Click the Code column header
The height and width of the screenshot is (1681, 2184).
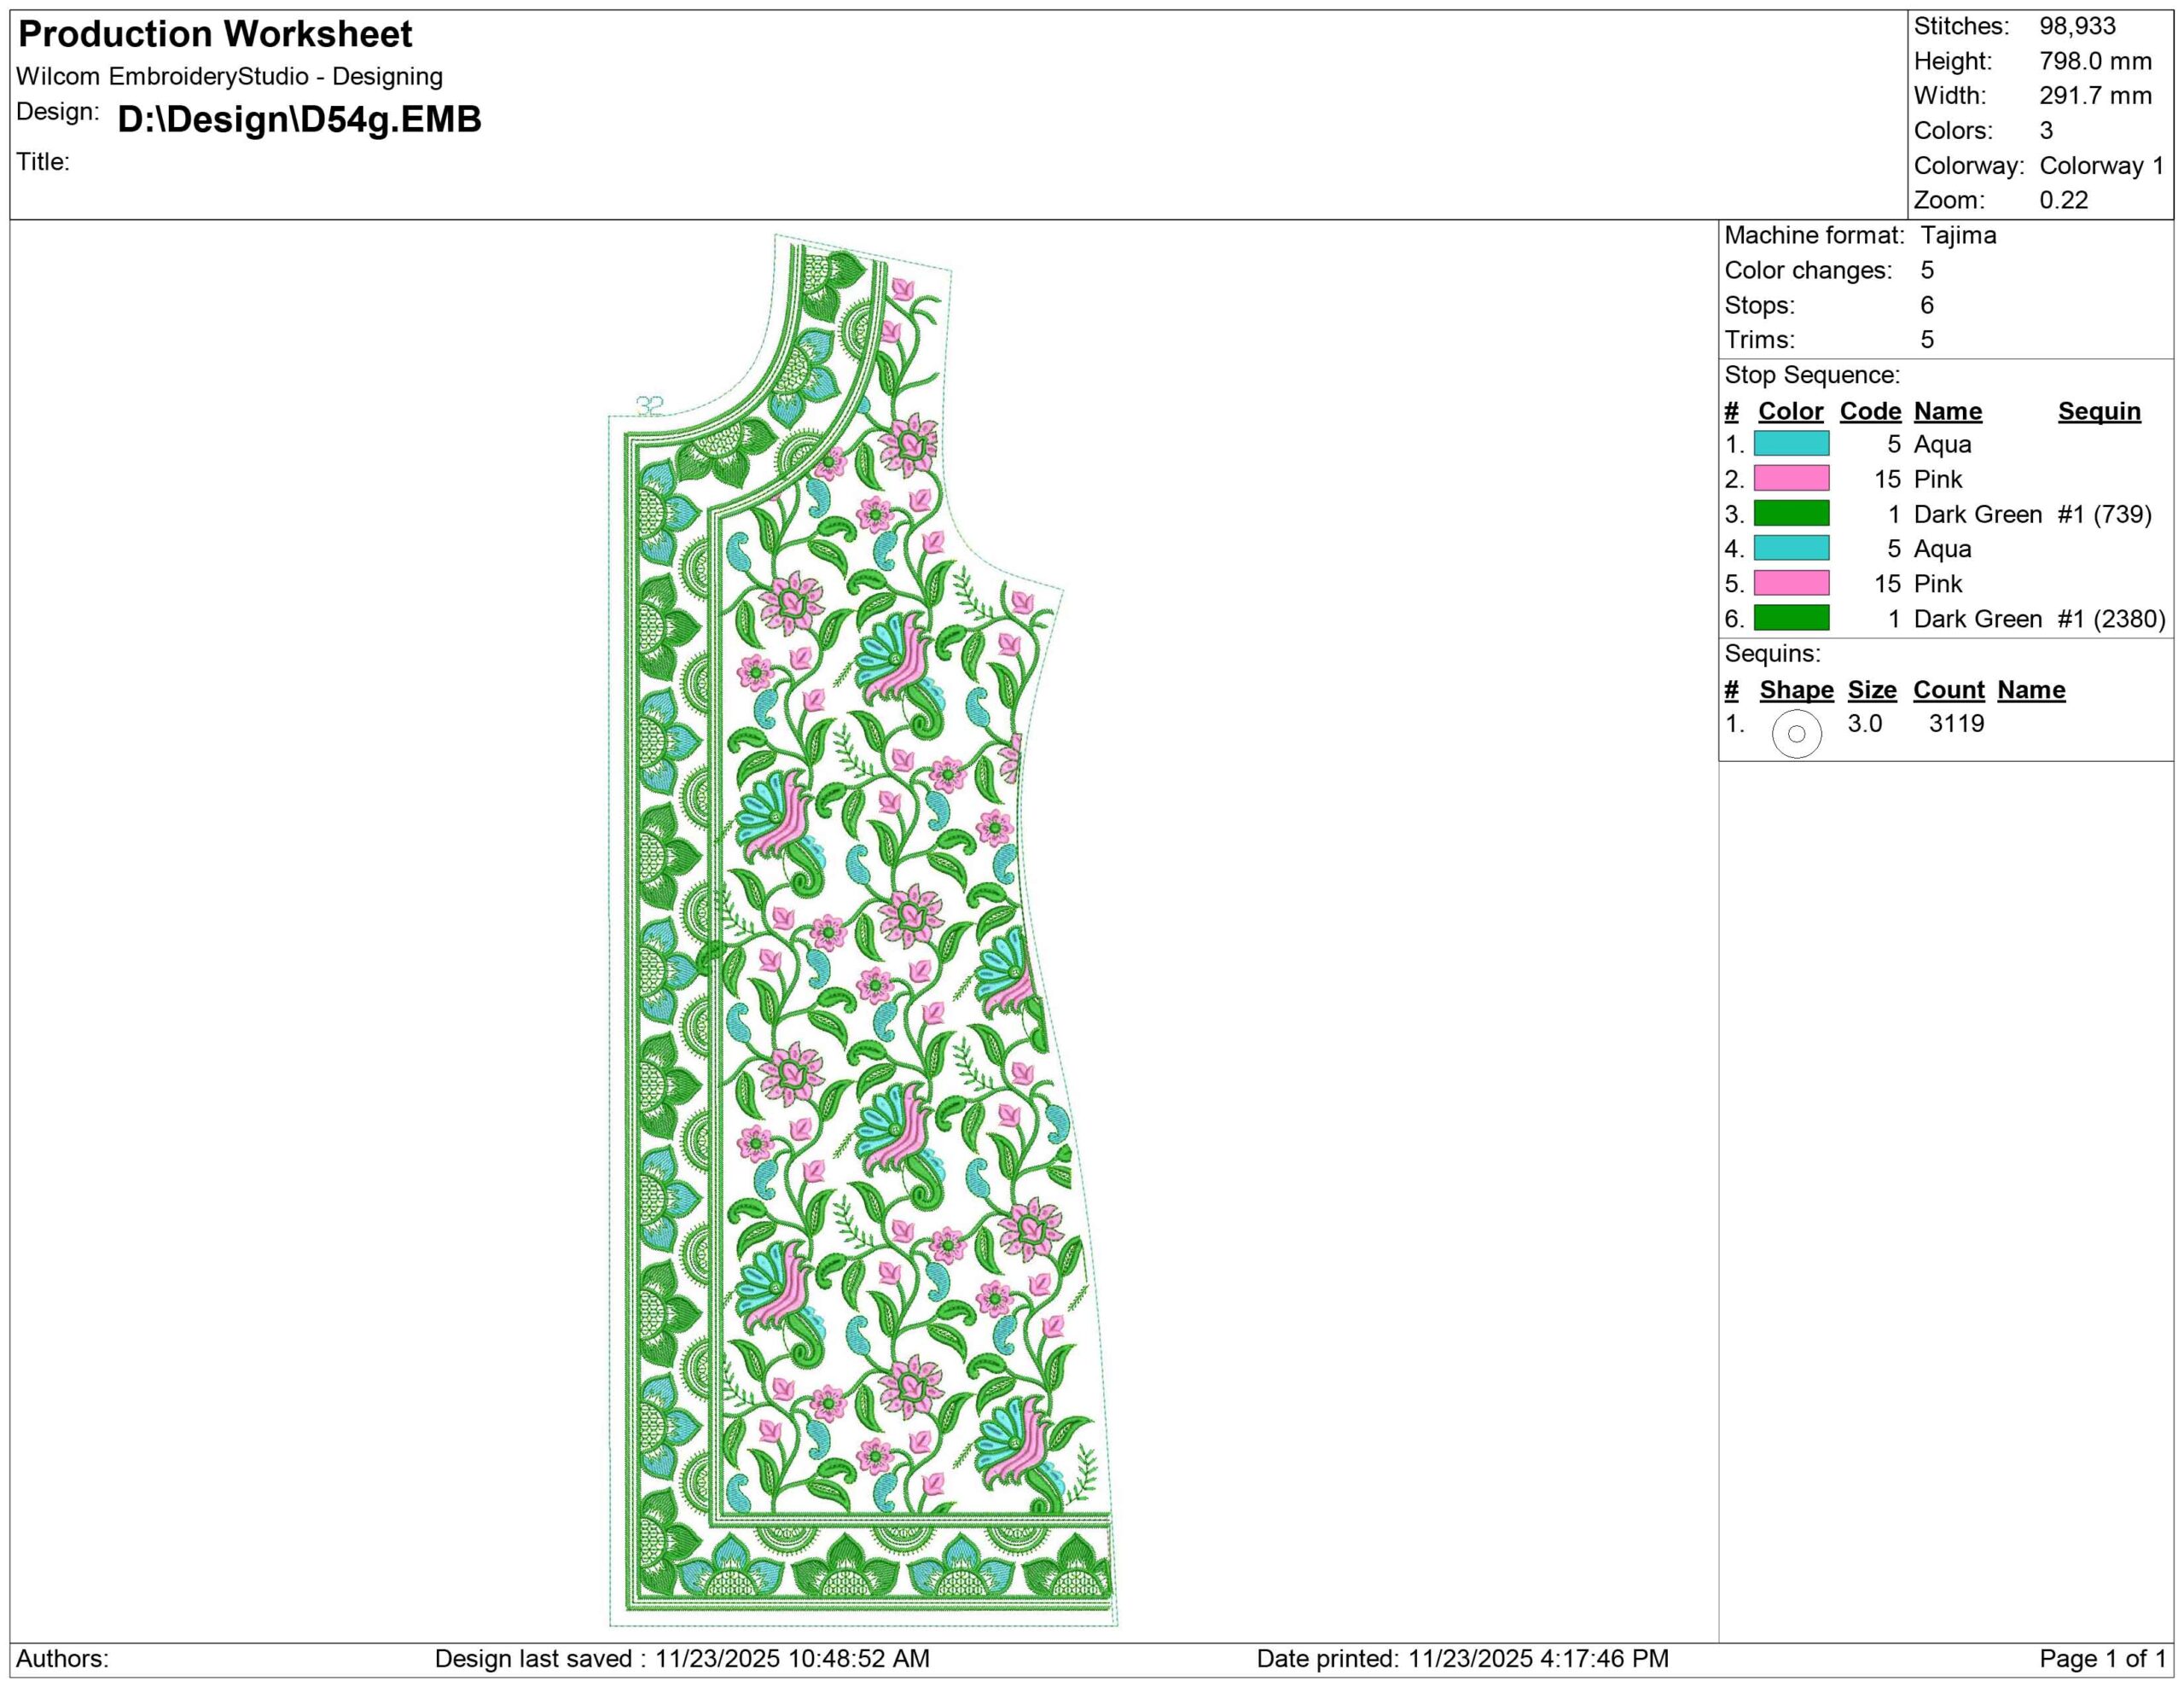click(x=1870, y=411)
